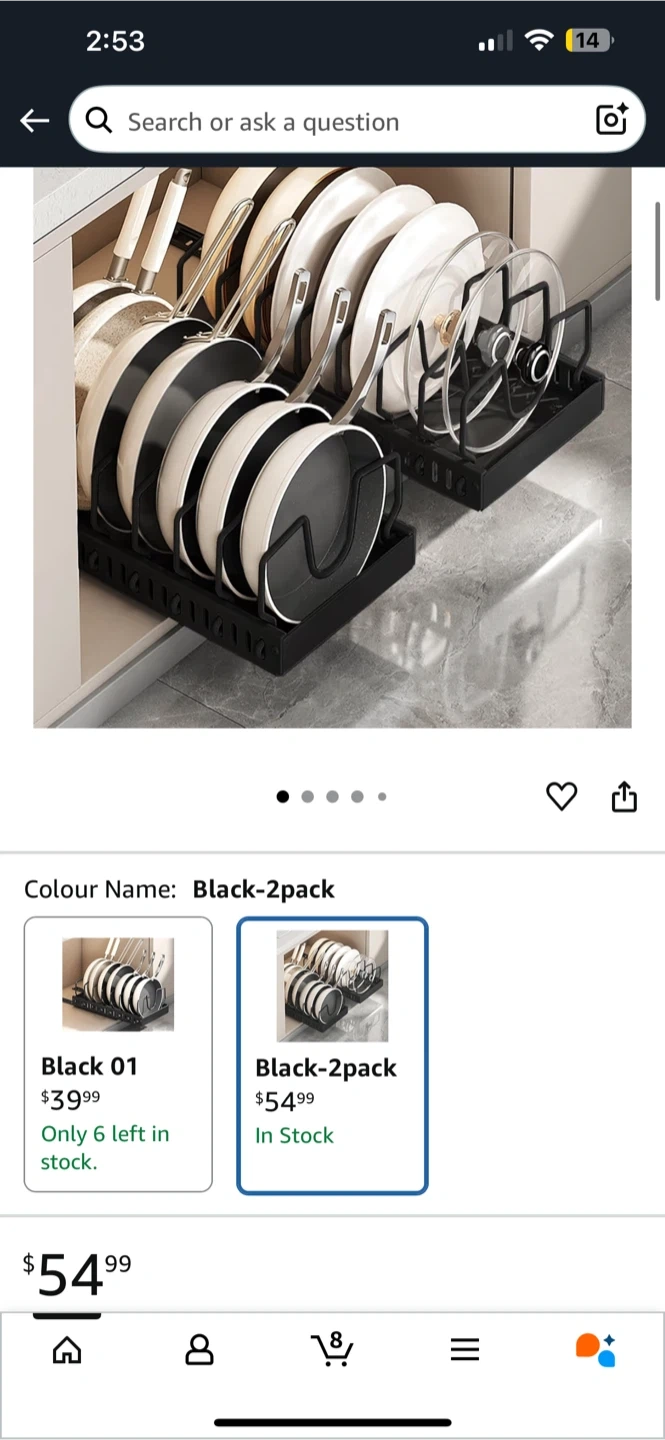Jump to third image carousel dot

point(332,797)
